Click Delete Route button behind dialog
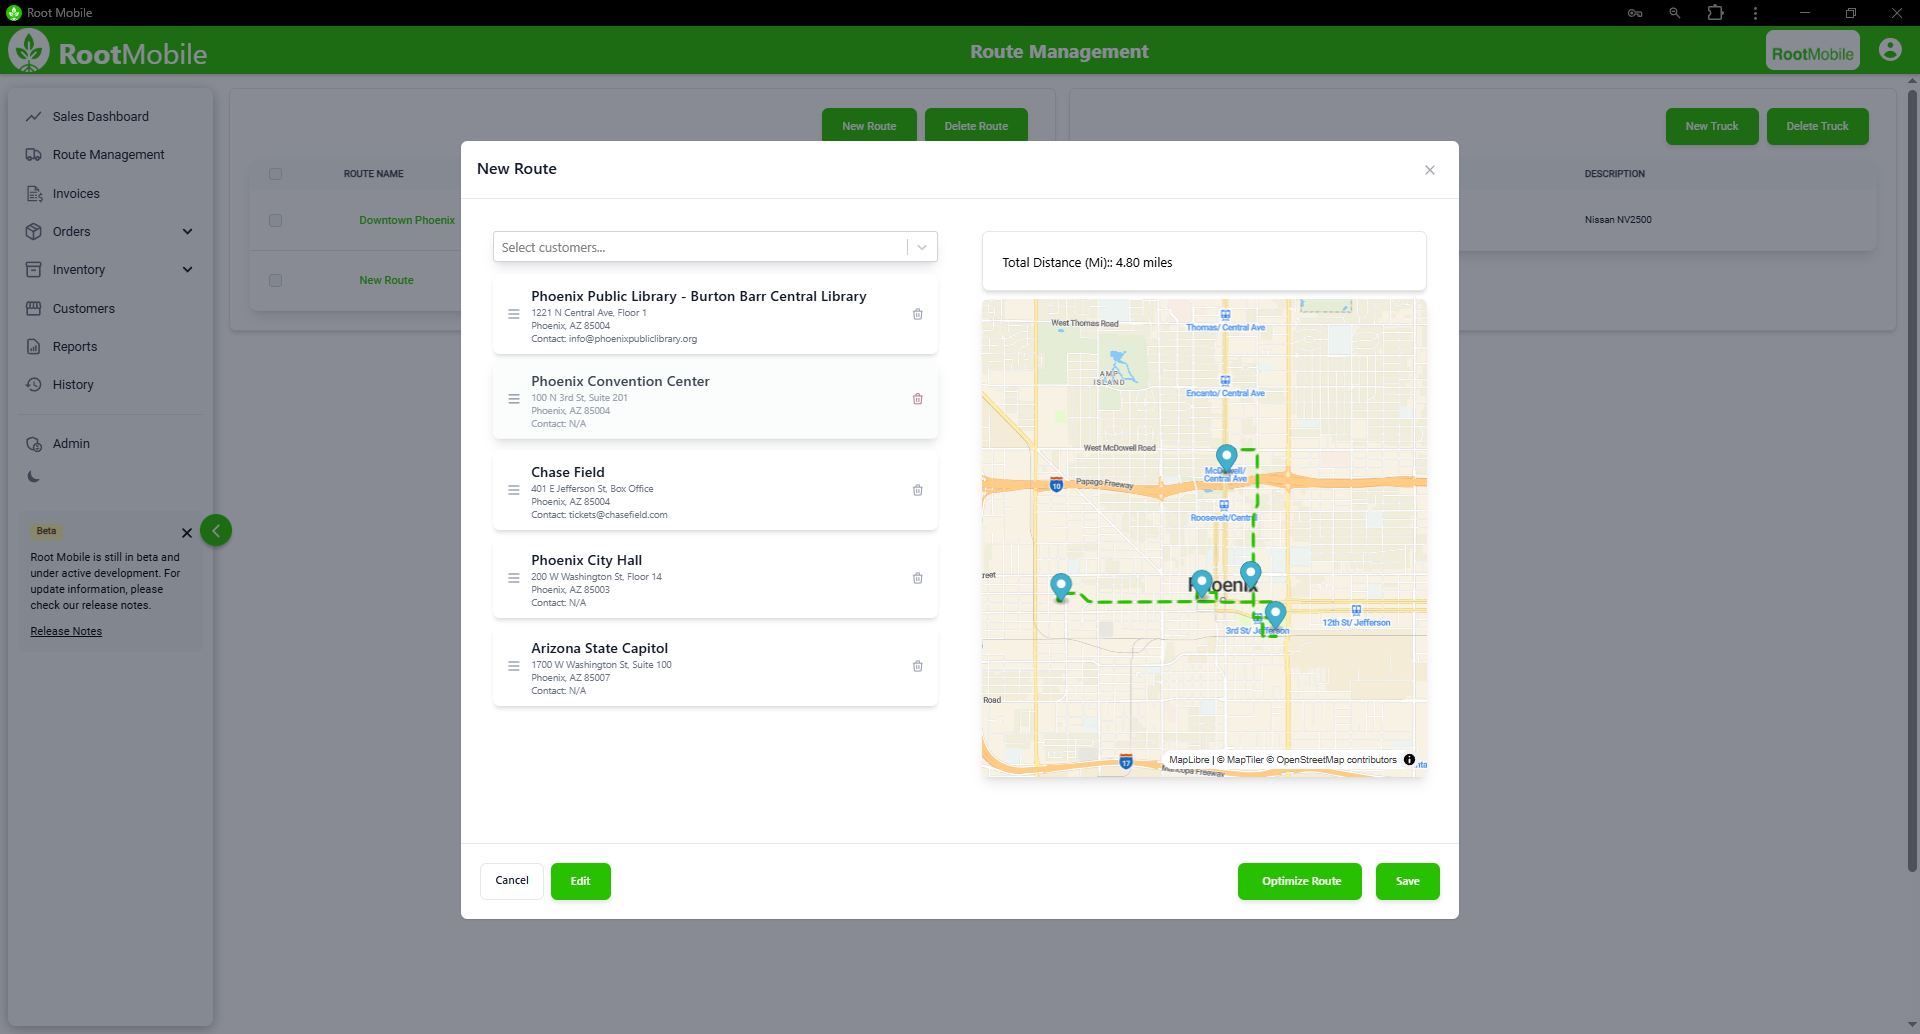Screen dimensions: 1920x1034 pyautogui.click(x=976, y=126)
